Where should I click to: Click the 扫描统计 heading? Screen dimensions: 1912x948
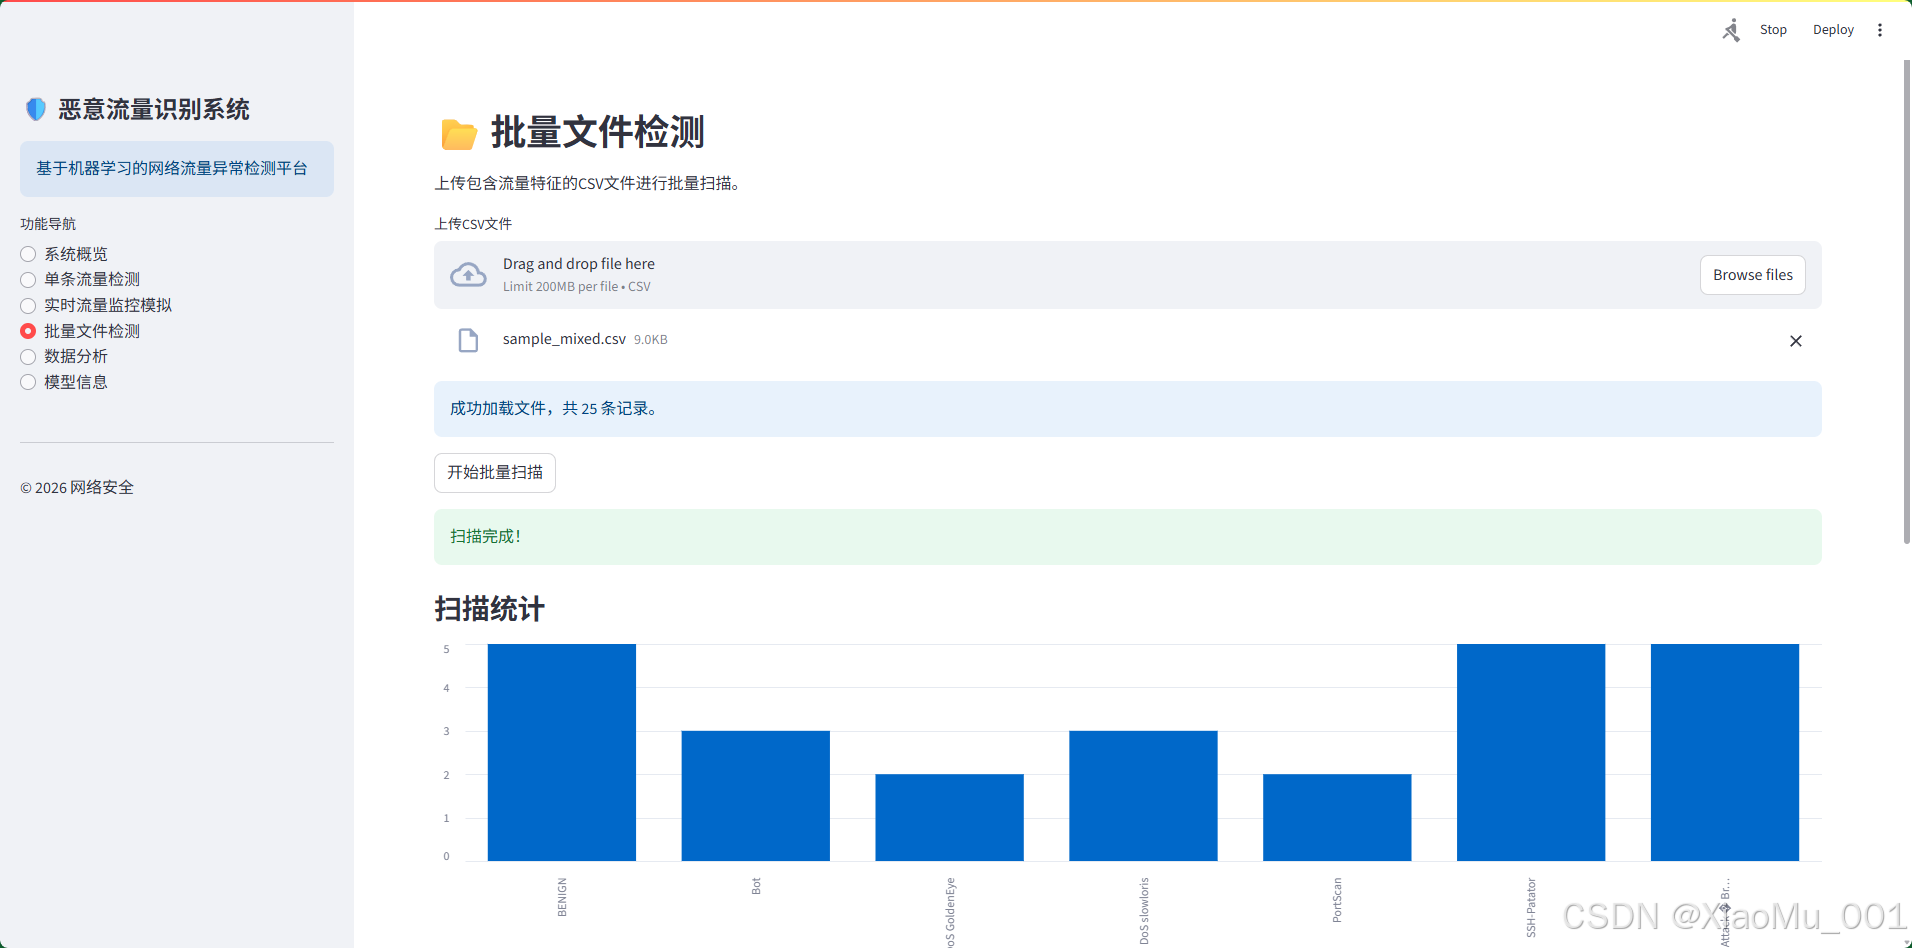489,609
